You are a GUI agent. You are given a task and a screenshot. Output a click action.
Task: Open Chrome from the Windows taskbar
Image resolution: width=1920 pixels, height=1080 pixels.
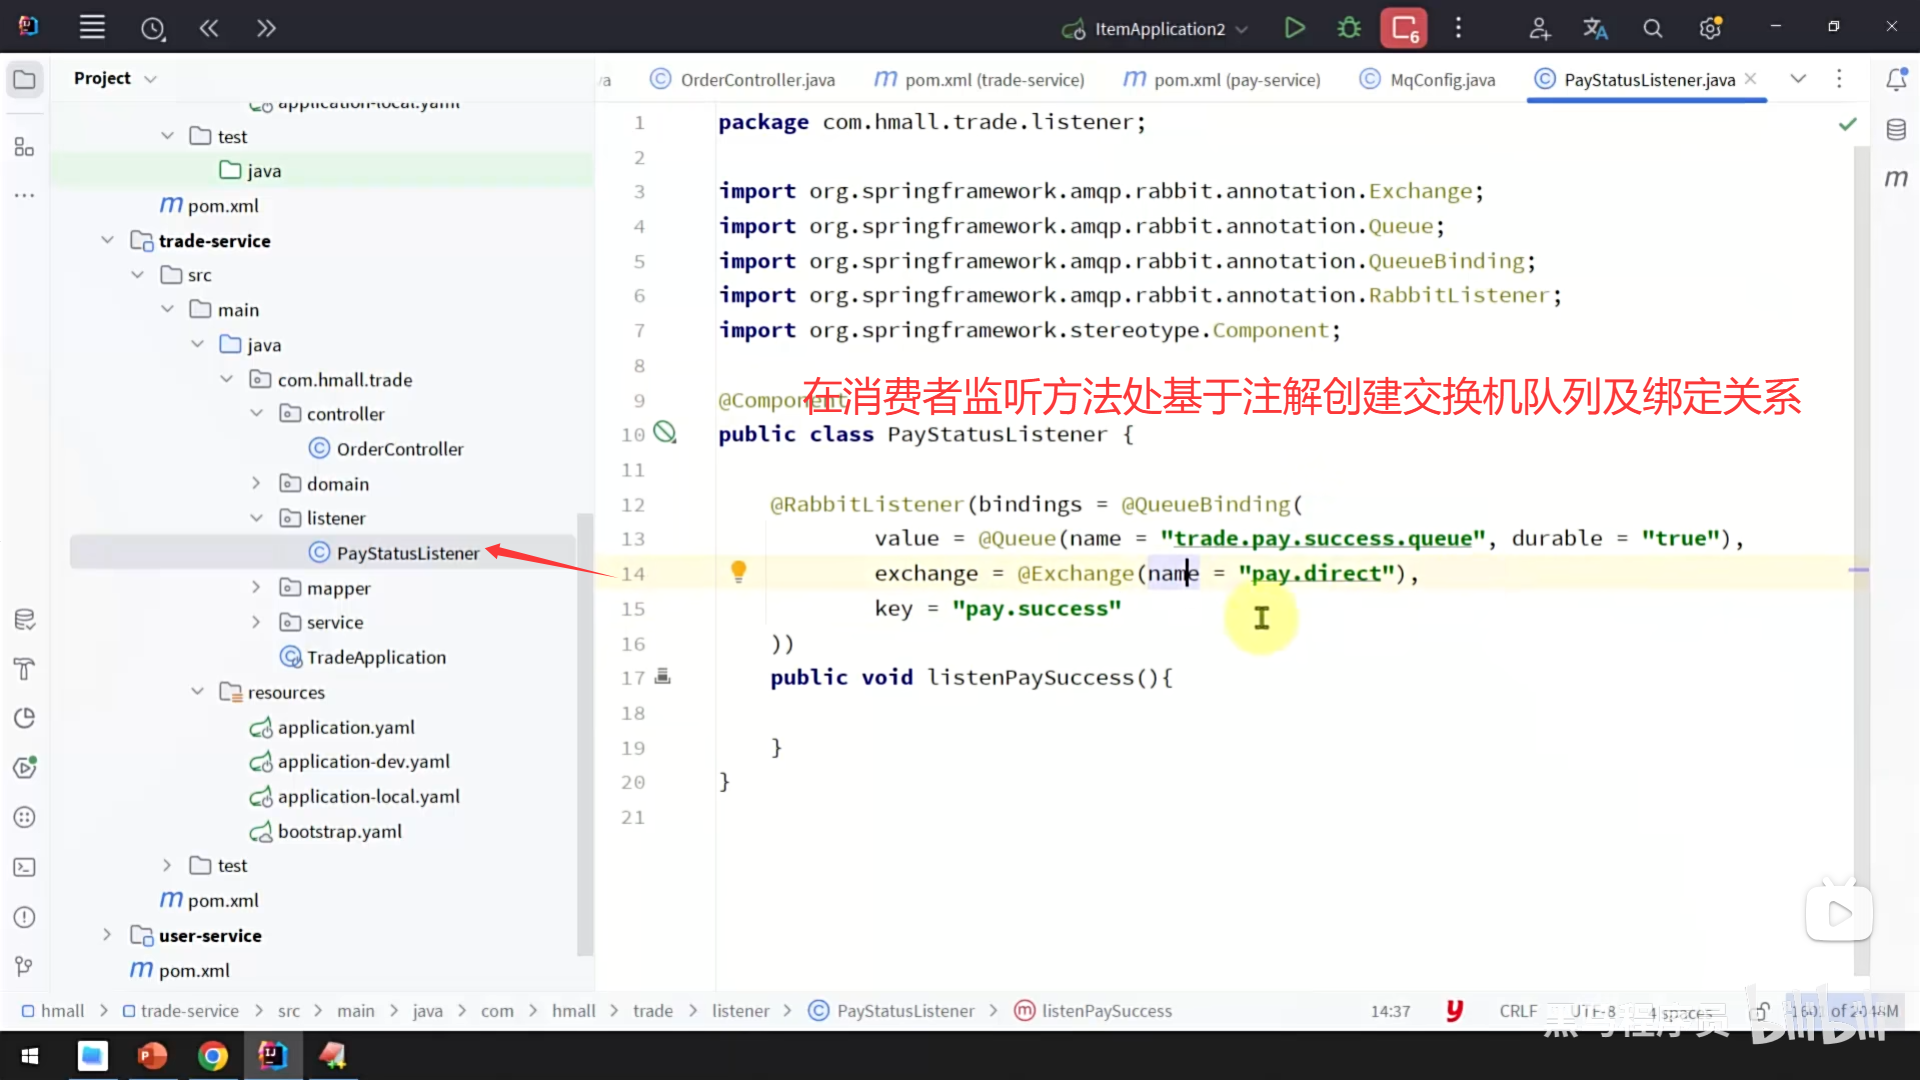tap(212, 1055)
